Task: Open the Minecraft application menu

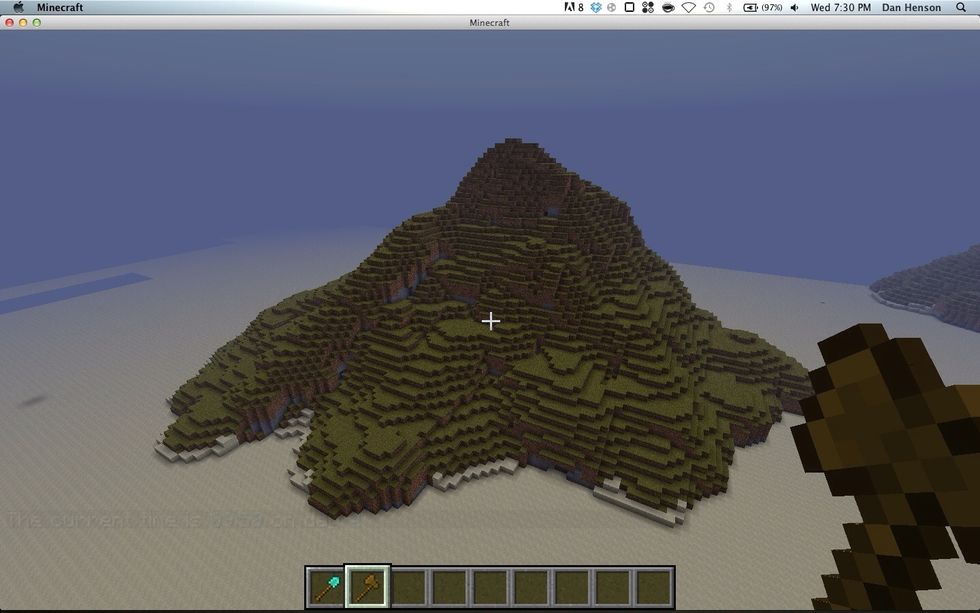Action: point(60,7)
